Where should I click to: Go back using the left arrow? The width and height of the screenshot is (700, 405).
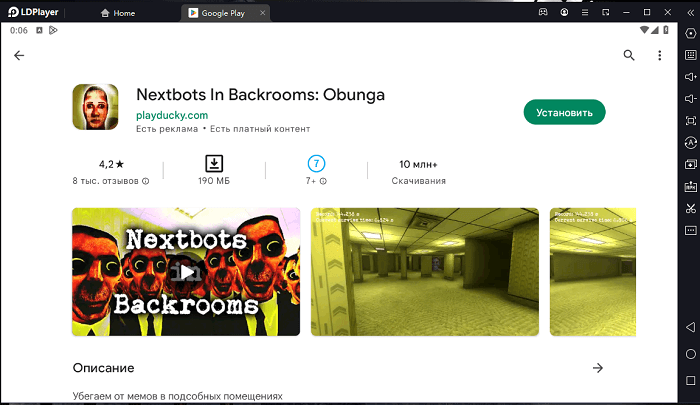[19, 55]
